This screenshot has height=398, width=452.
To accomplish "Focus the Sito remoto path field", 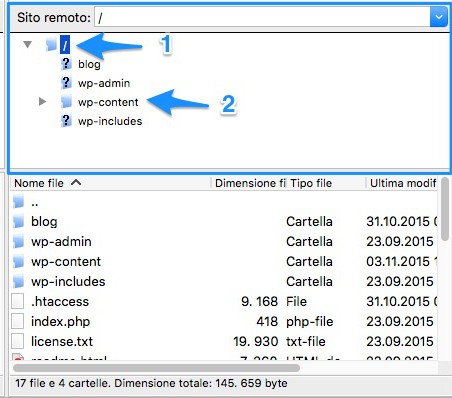I will pyautogui.click(x=262, y=17).
